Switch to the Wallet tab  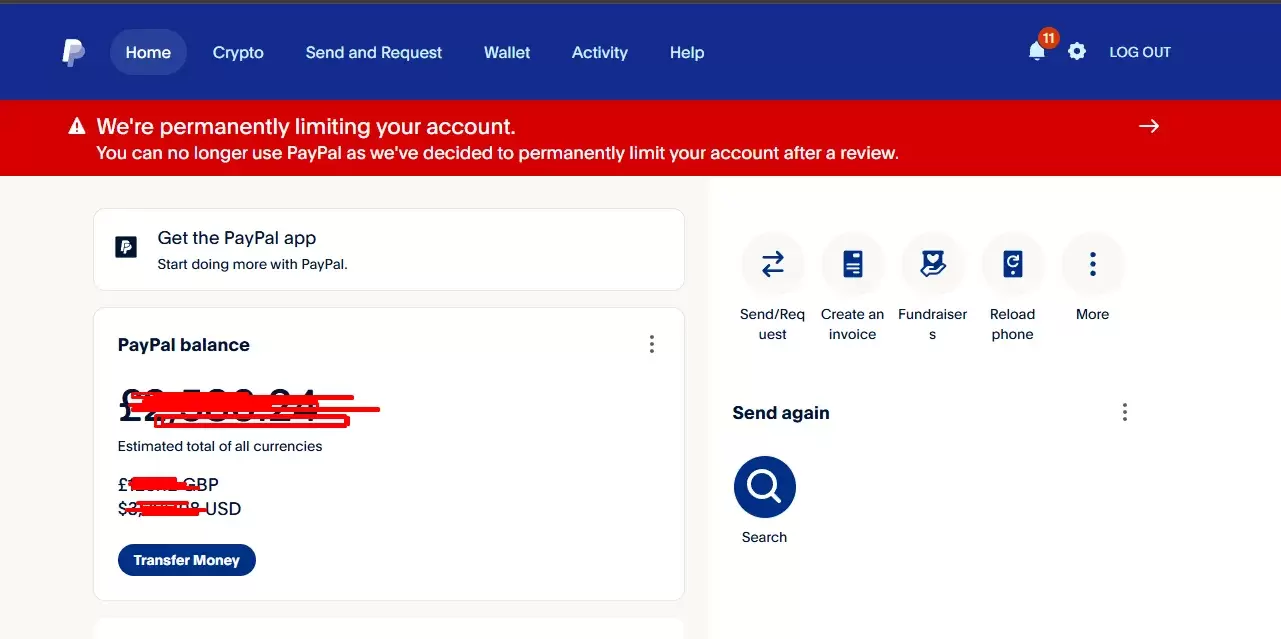point(507,53)
